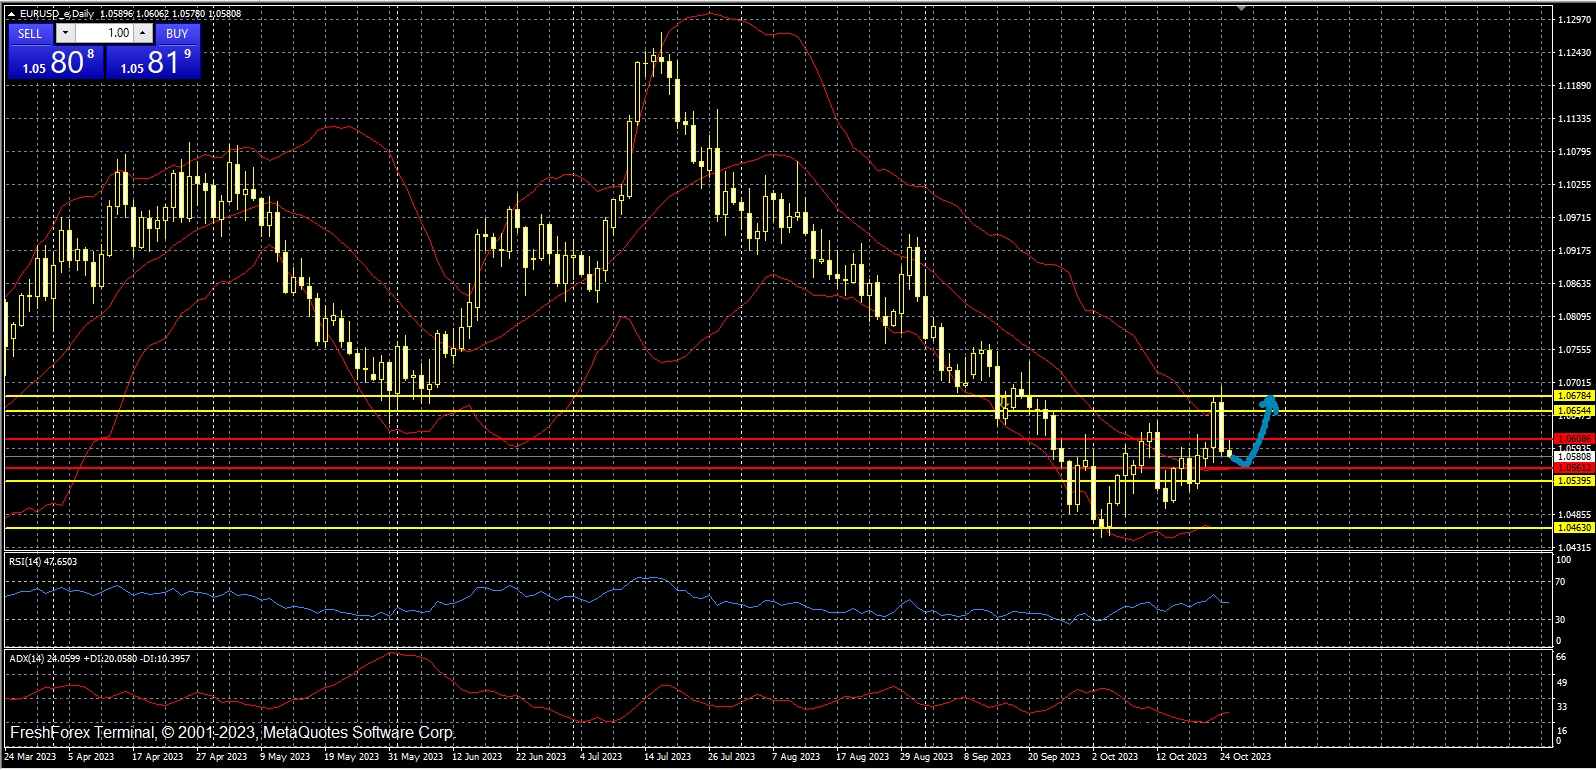Click the 1.06086 red price label

point(1574,439)
